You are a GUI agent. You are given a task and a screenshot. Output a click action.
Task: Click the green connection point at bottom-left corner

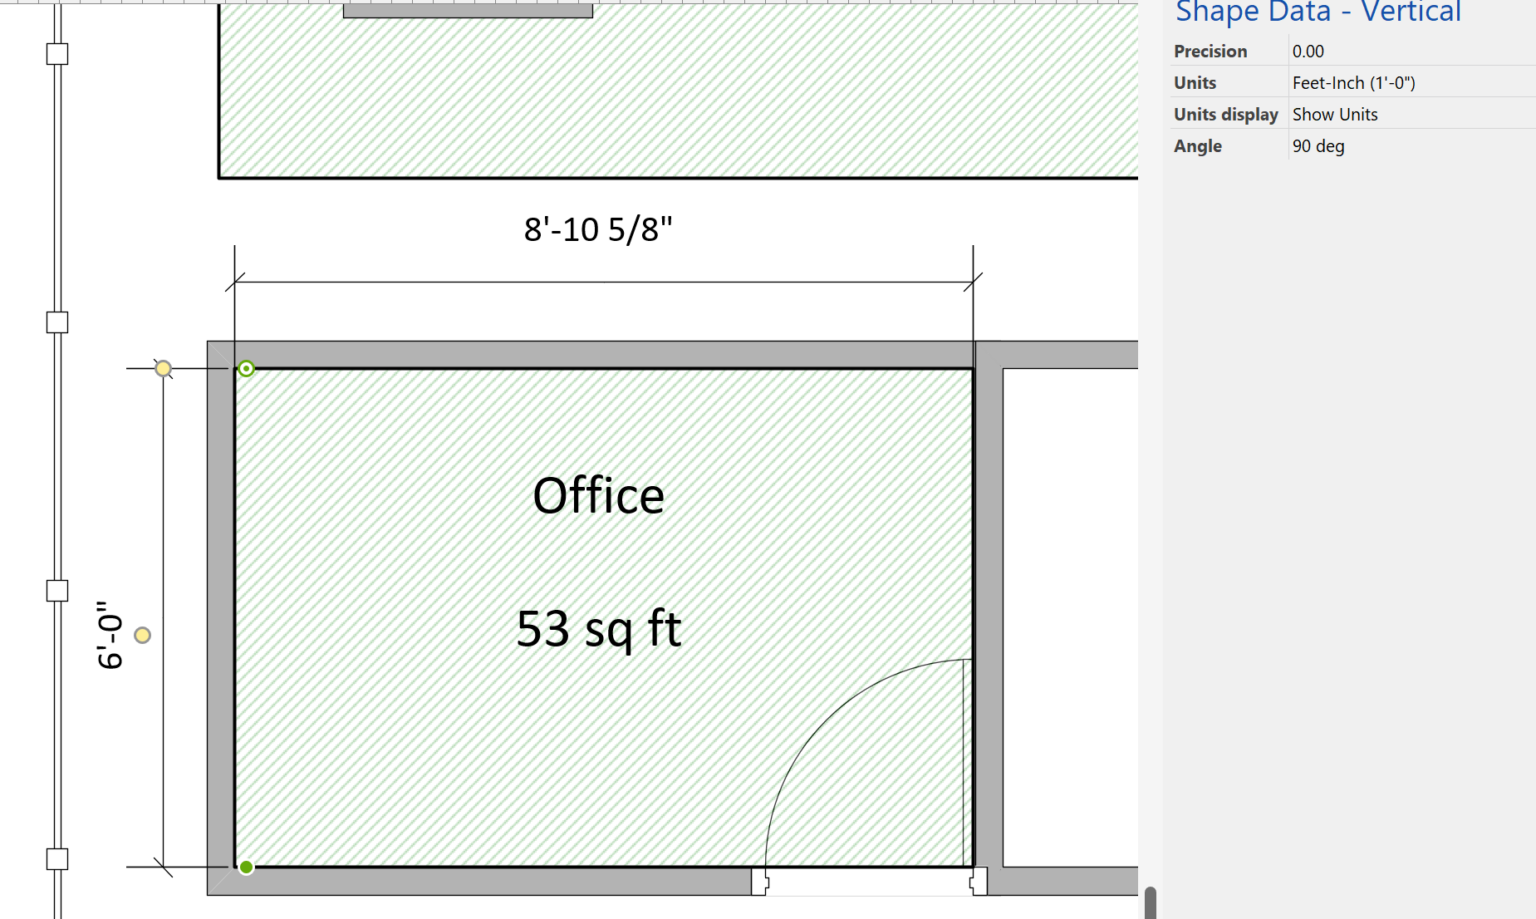tap(246, 866)
